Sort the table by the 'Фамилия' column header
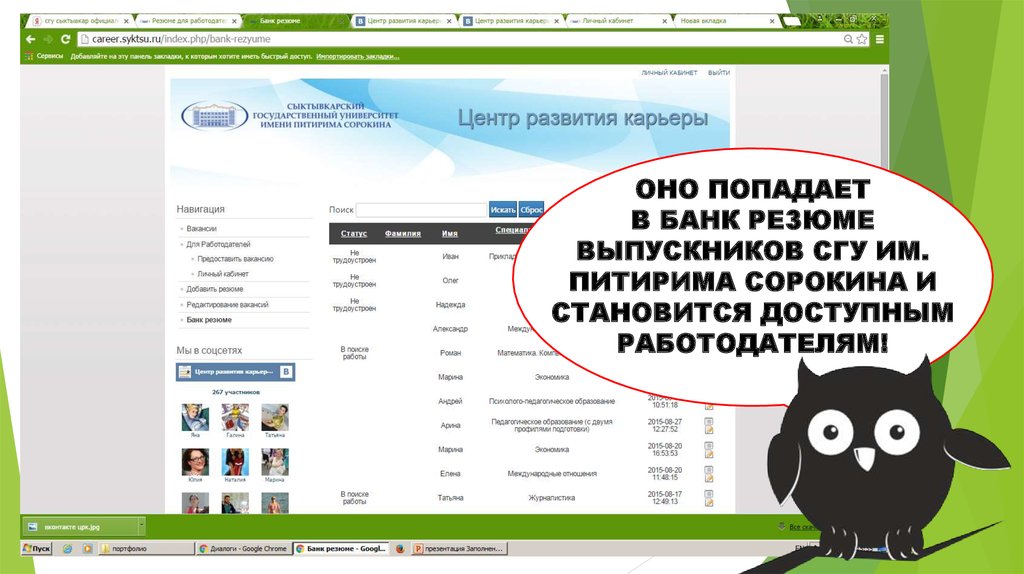 (x=402, y=233)
